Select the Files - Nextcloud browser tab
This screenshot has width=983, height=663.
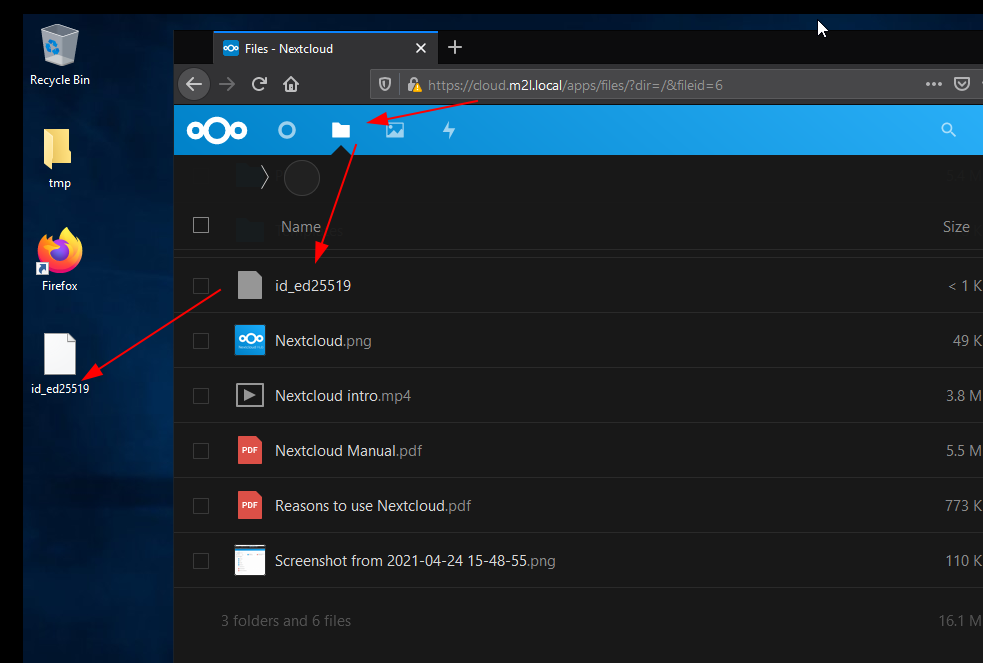click(325, 48)
